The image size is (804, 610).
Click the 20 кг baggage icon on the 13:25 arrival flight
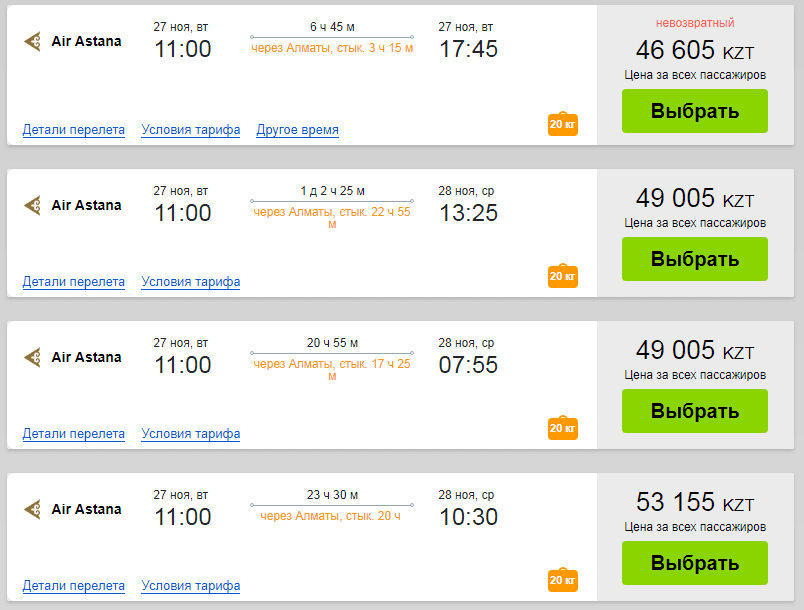[563, 276]
